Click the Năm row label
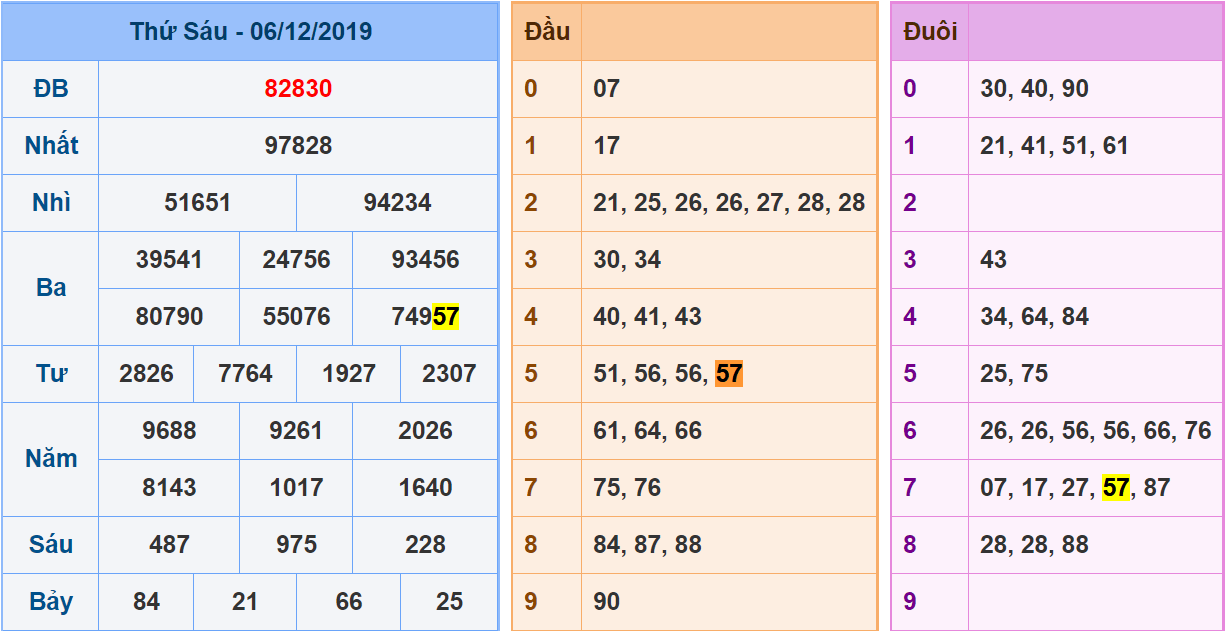The height and width of the screenshot is (631, 1225). 50,459
